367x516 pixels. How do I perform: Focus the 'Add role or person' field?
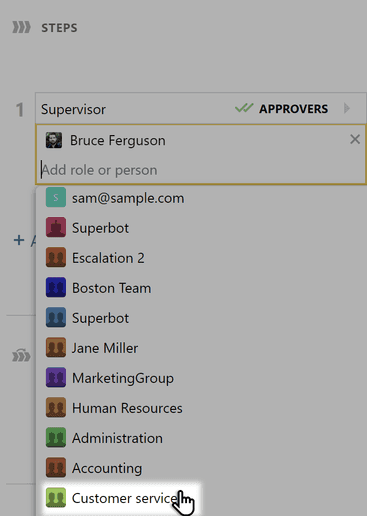tap(200, 170)
